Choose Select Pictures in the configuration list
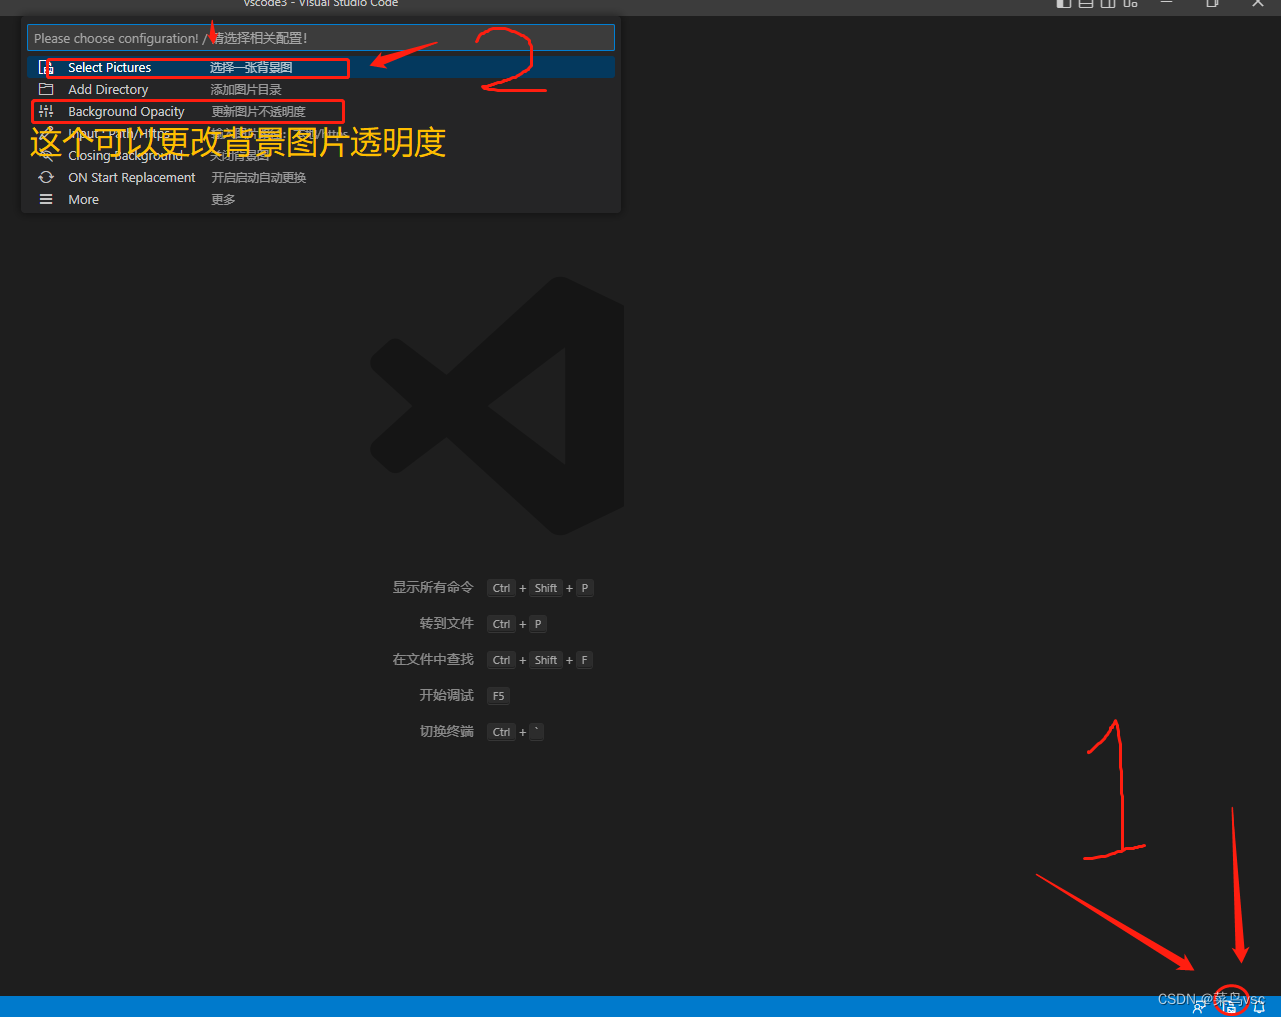The image size is (1281, 1017). click(321, 67)
